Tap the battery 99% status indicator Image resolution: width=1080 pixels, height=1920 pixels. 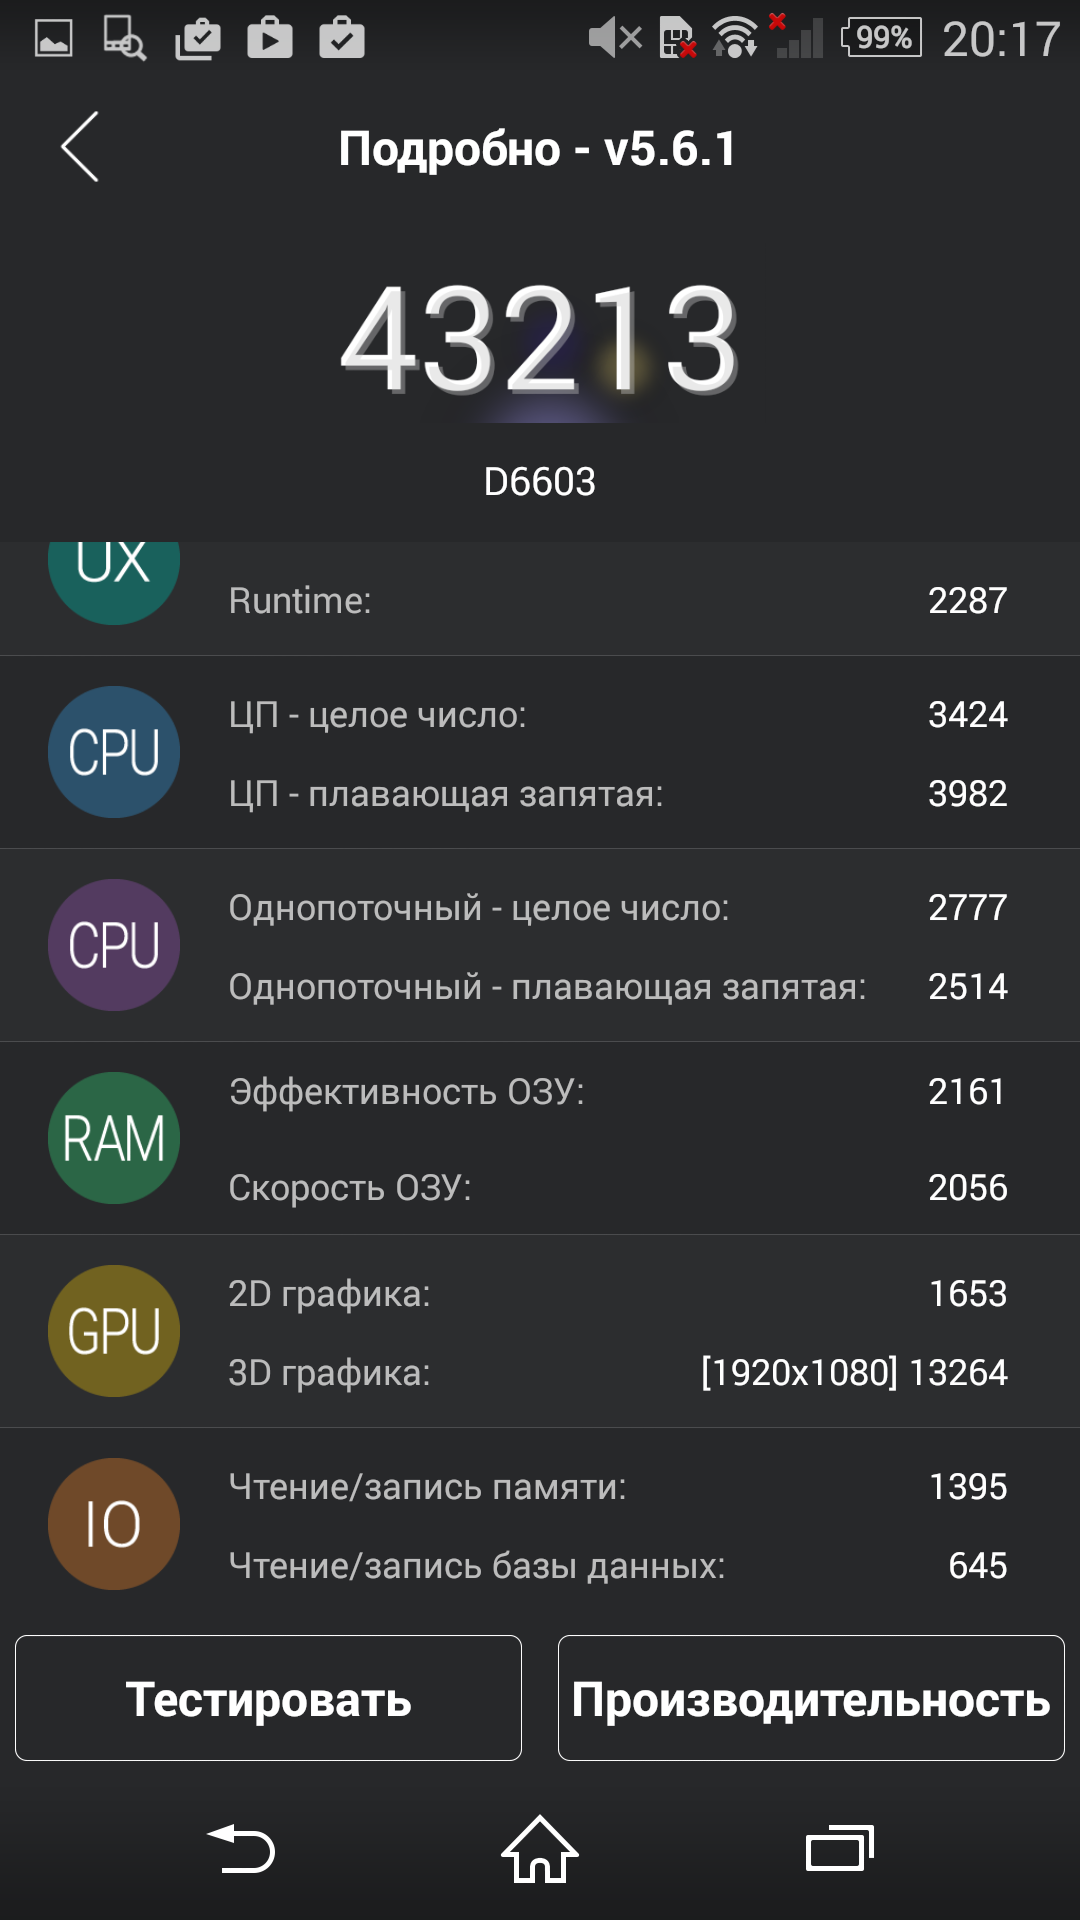881,38
